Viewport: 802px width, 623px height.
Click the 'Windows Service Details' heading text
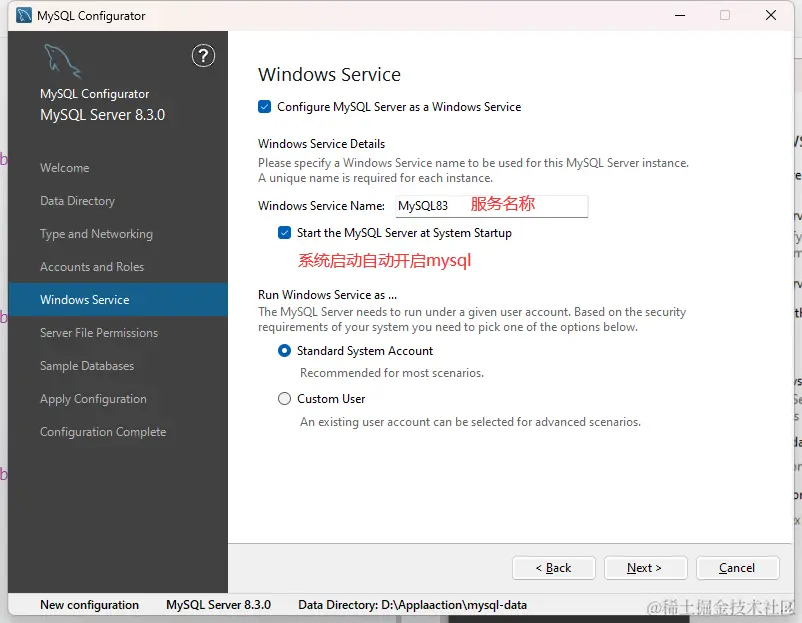point(321,144)
